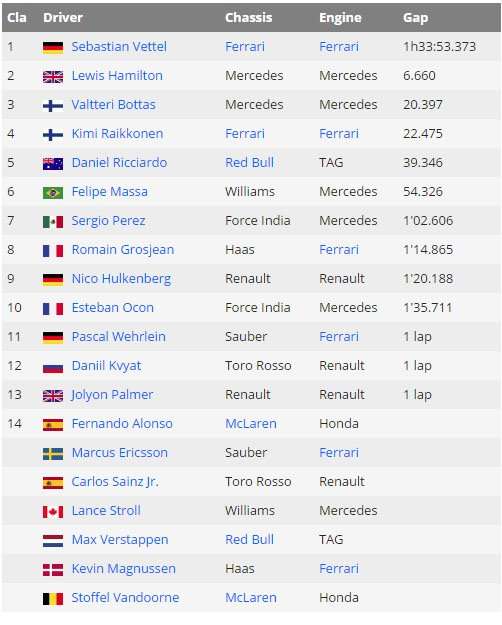Click the Russian flag next to Daniil Kvyat

[53, 367]
